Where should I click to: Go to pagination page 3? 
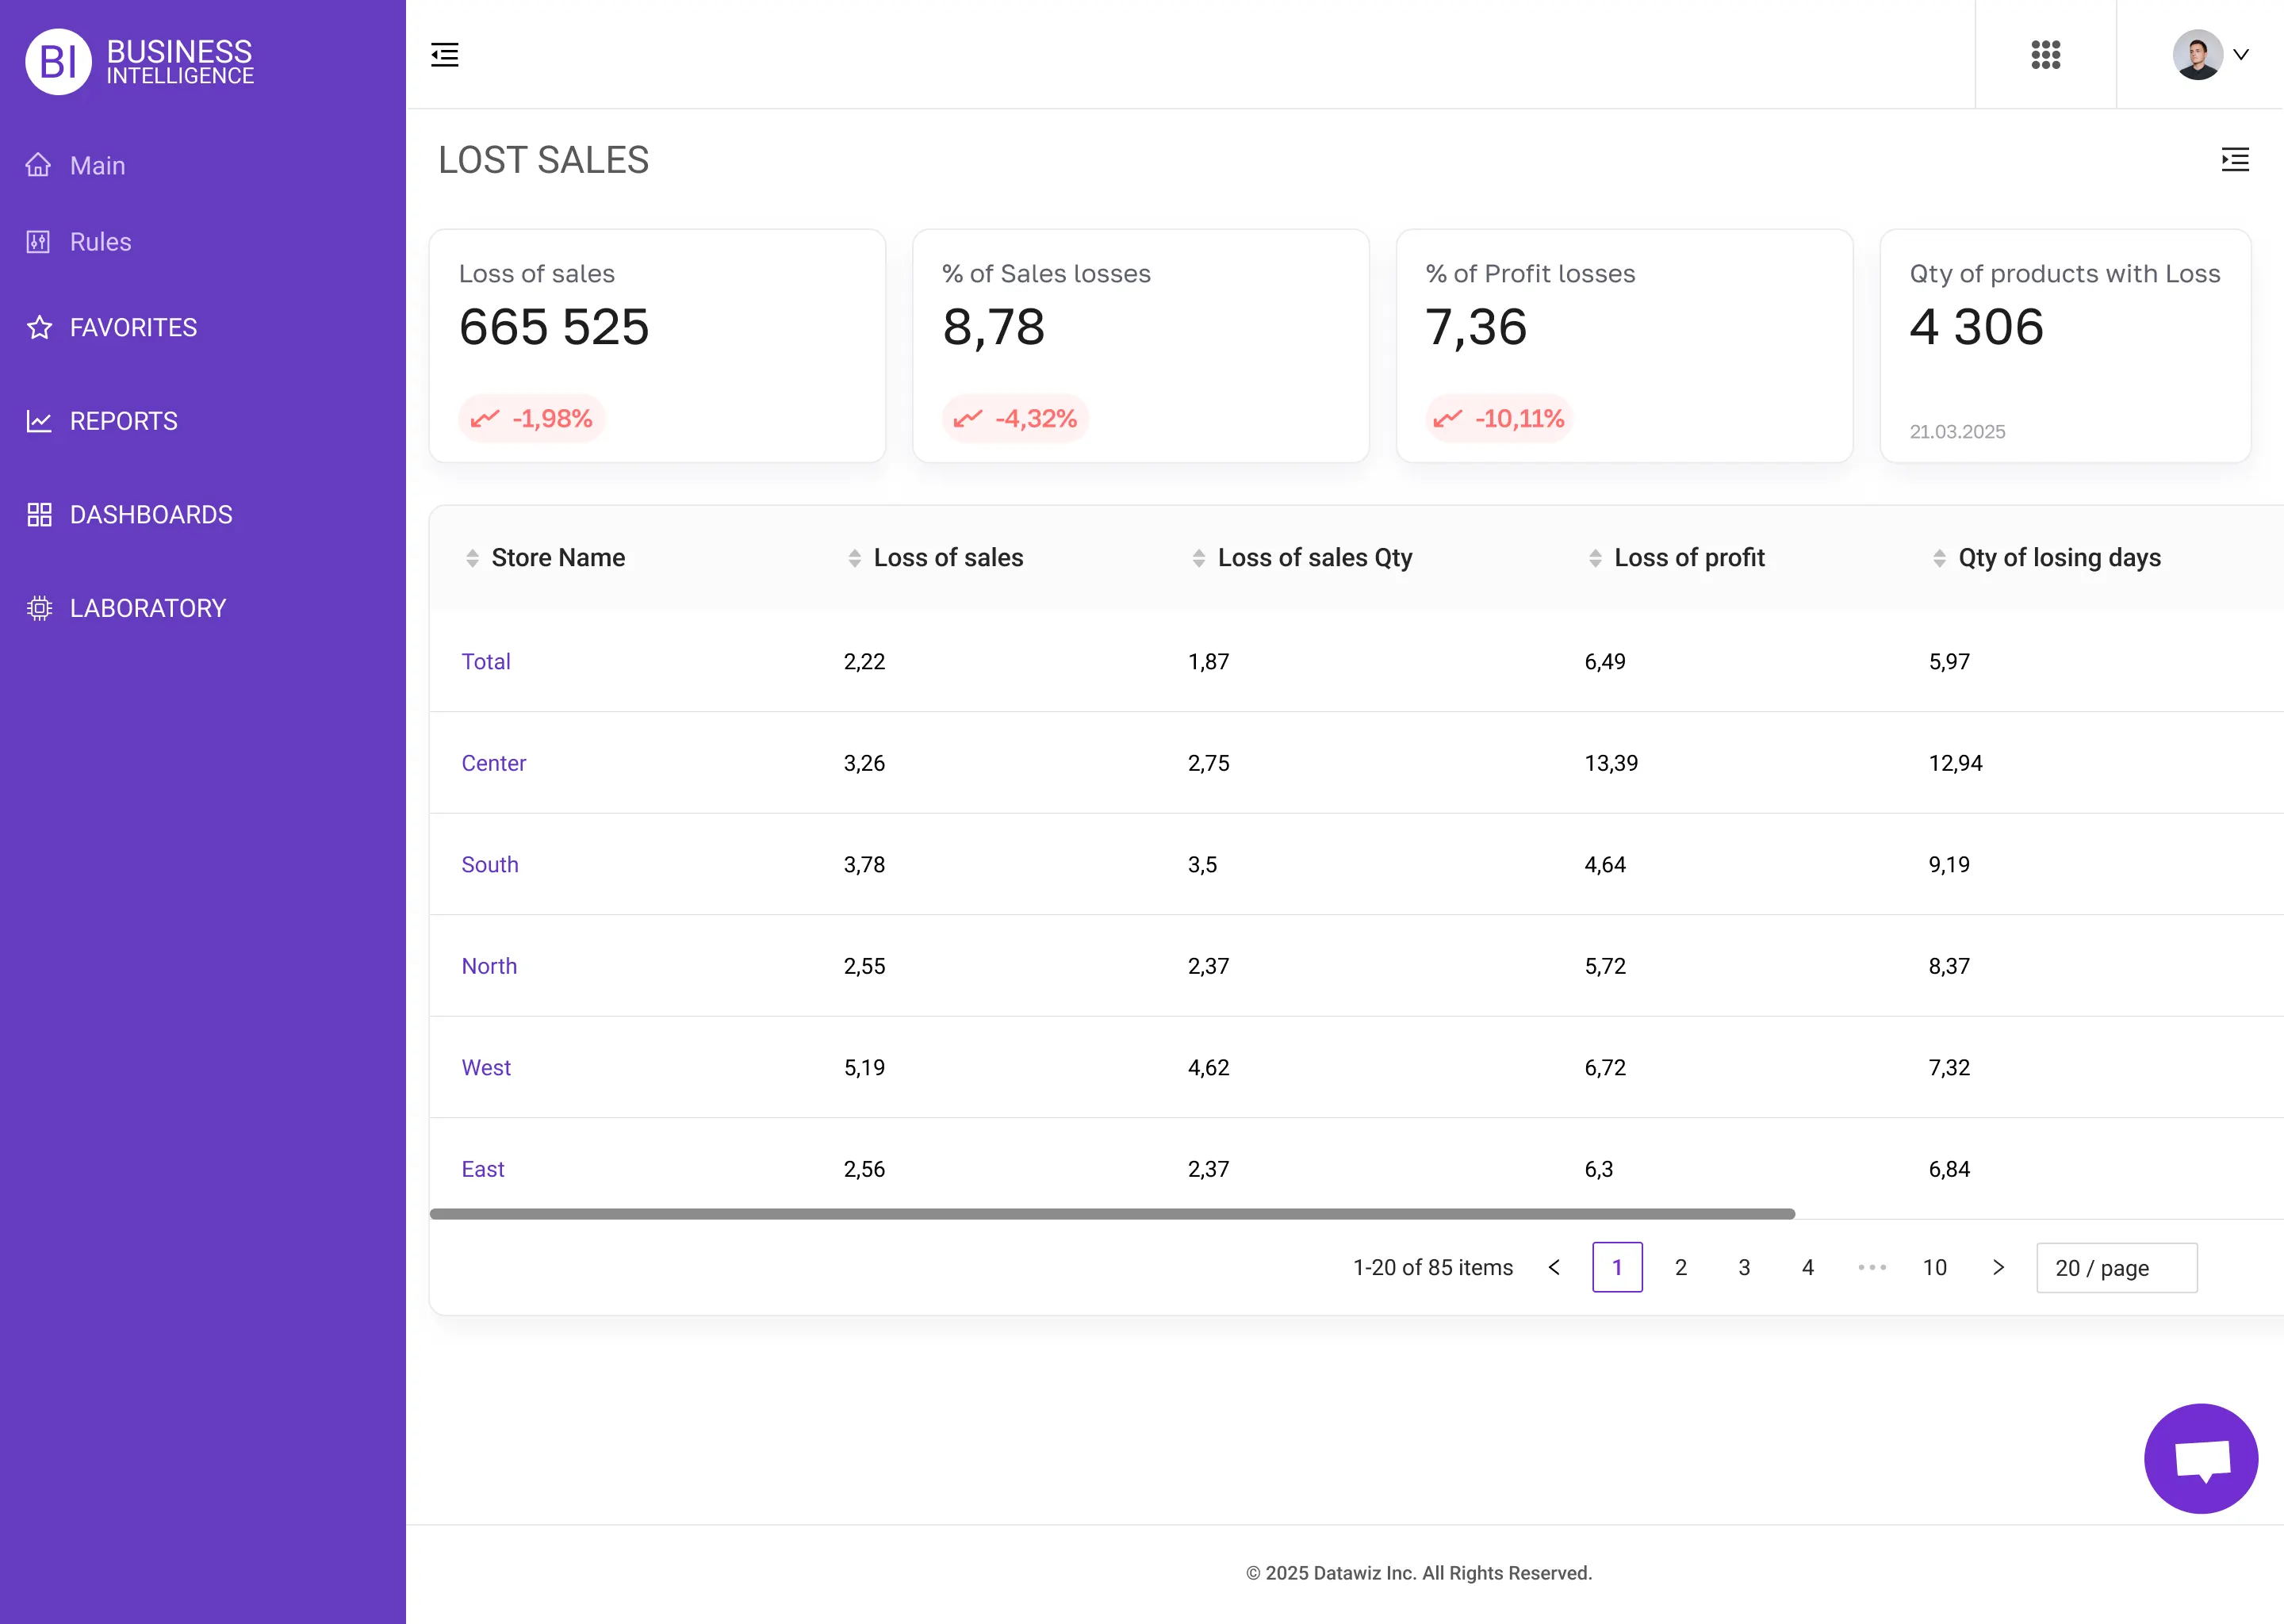coord(1744,1268)
